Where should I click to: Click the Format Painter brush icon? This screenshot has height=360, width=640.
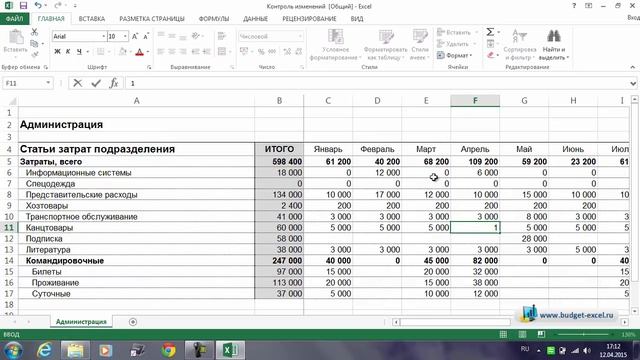pyautogui.click(x=34, y=54)
